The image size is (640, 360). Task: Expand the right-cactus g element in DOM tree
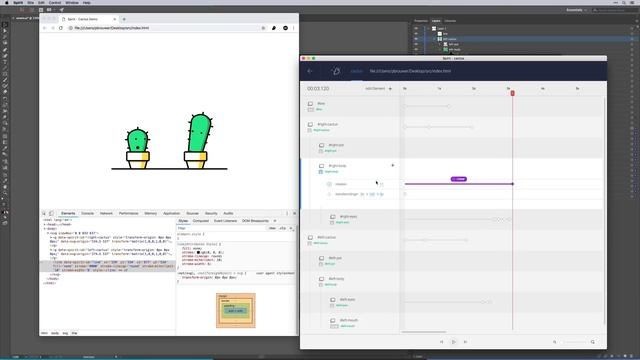51,237
